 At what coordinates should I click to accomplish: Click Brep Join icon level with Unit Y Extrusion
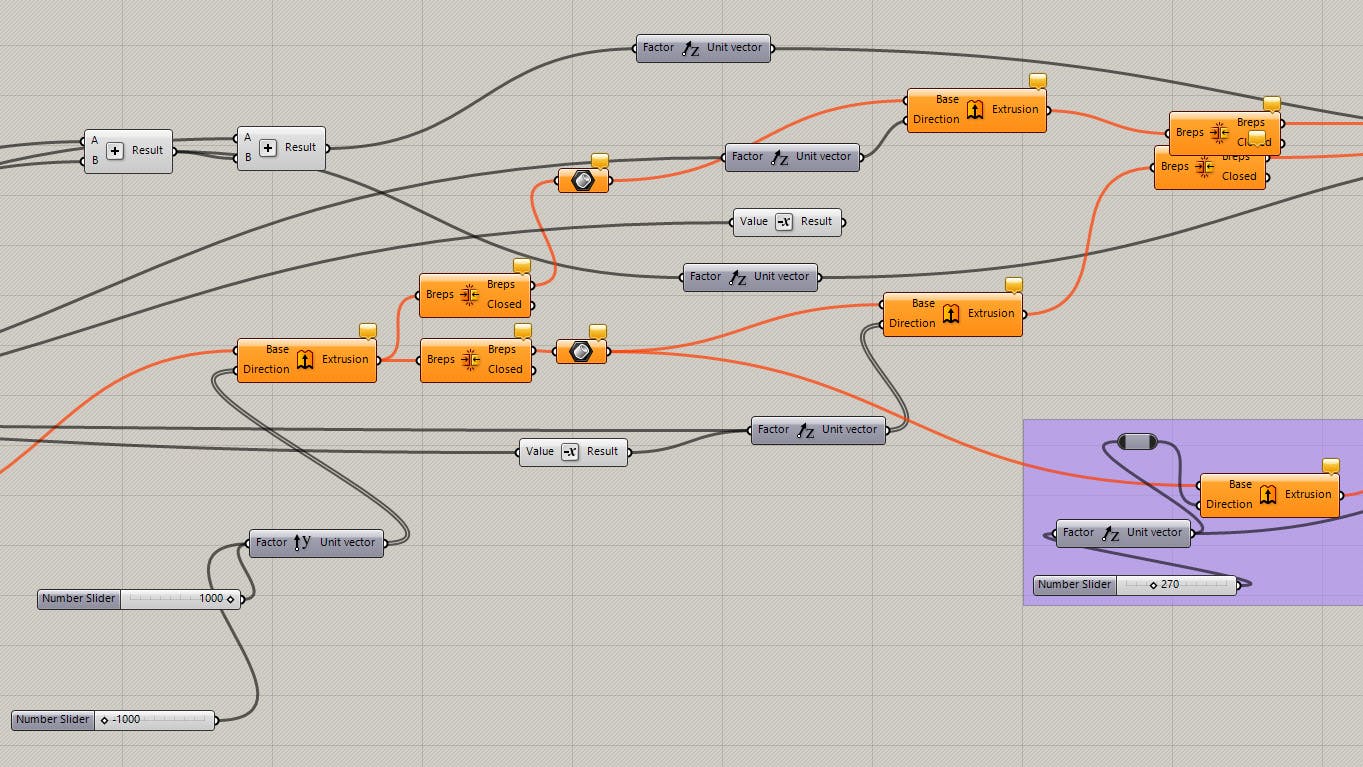pyautogui.click(x=471, y=360)
